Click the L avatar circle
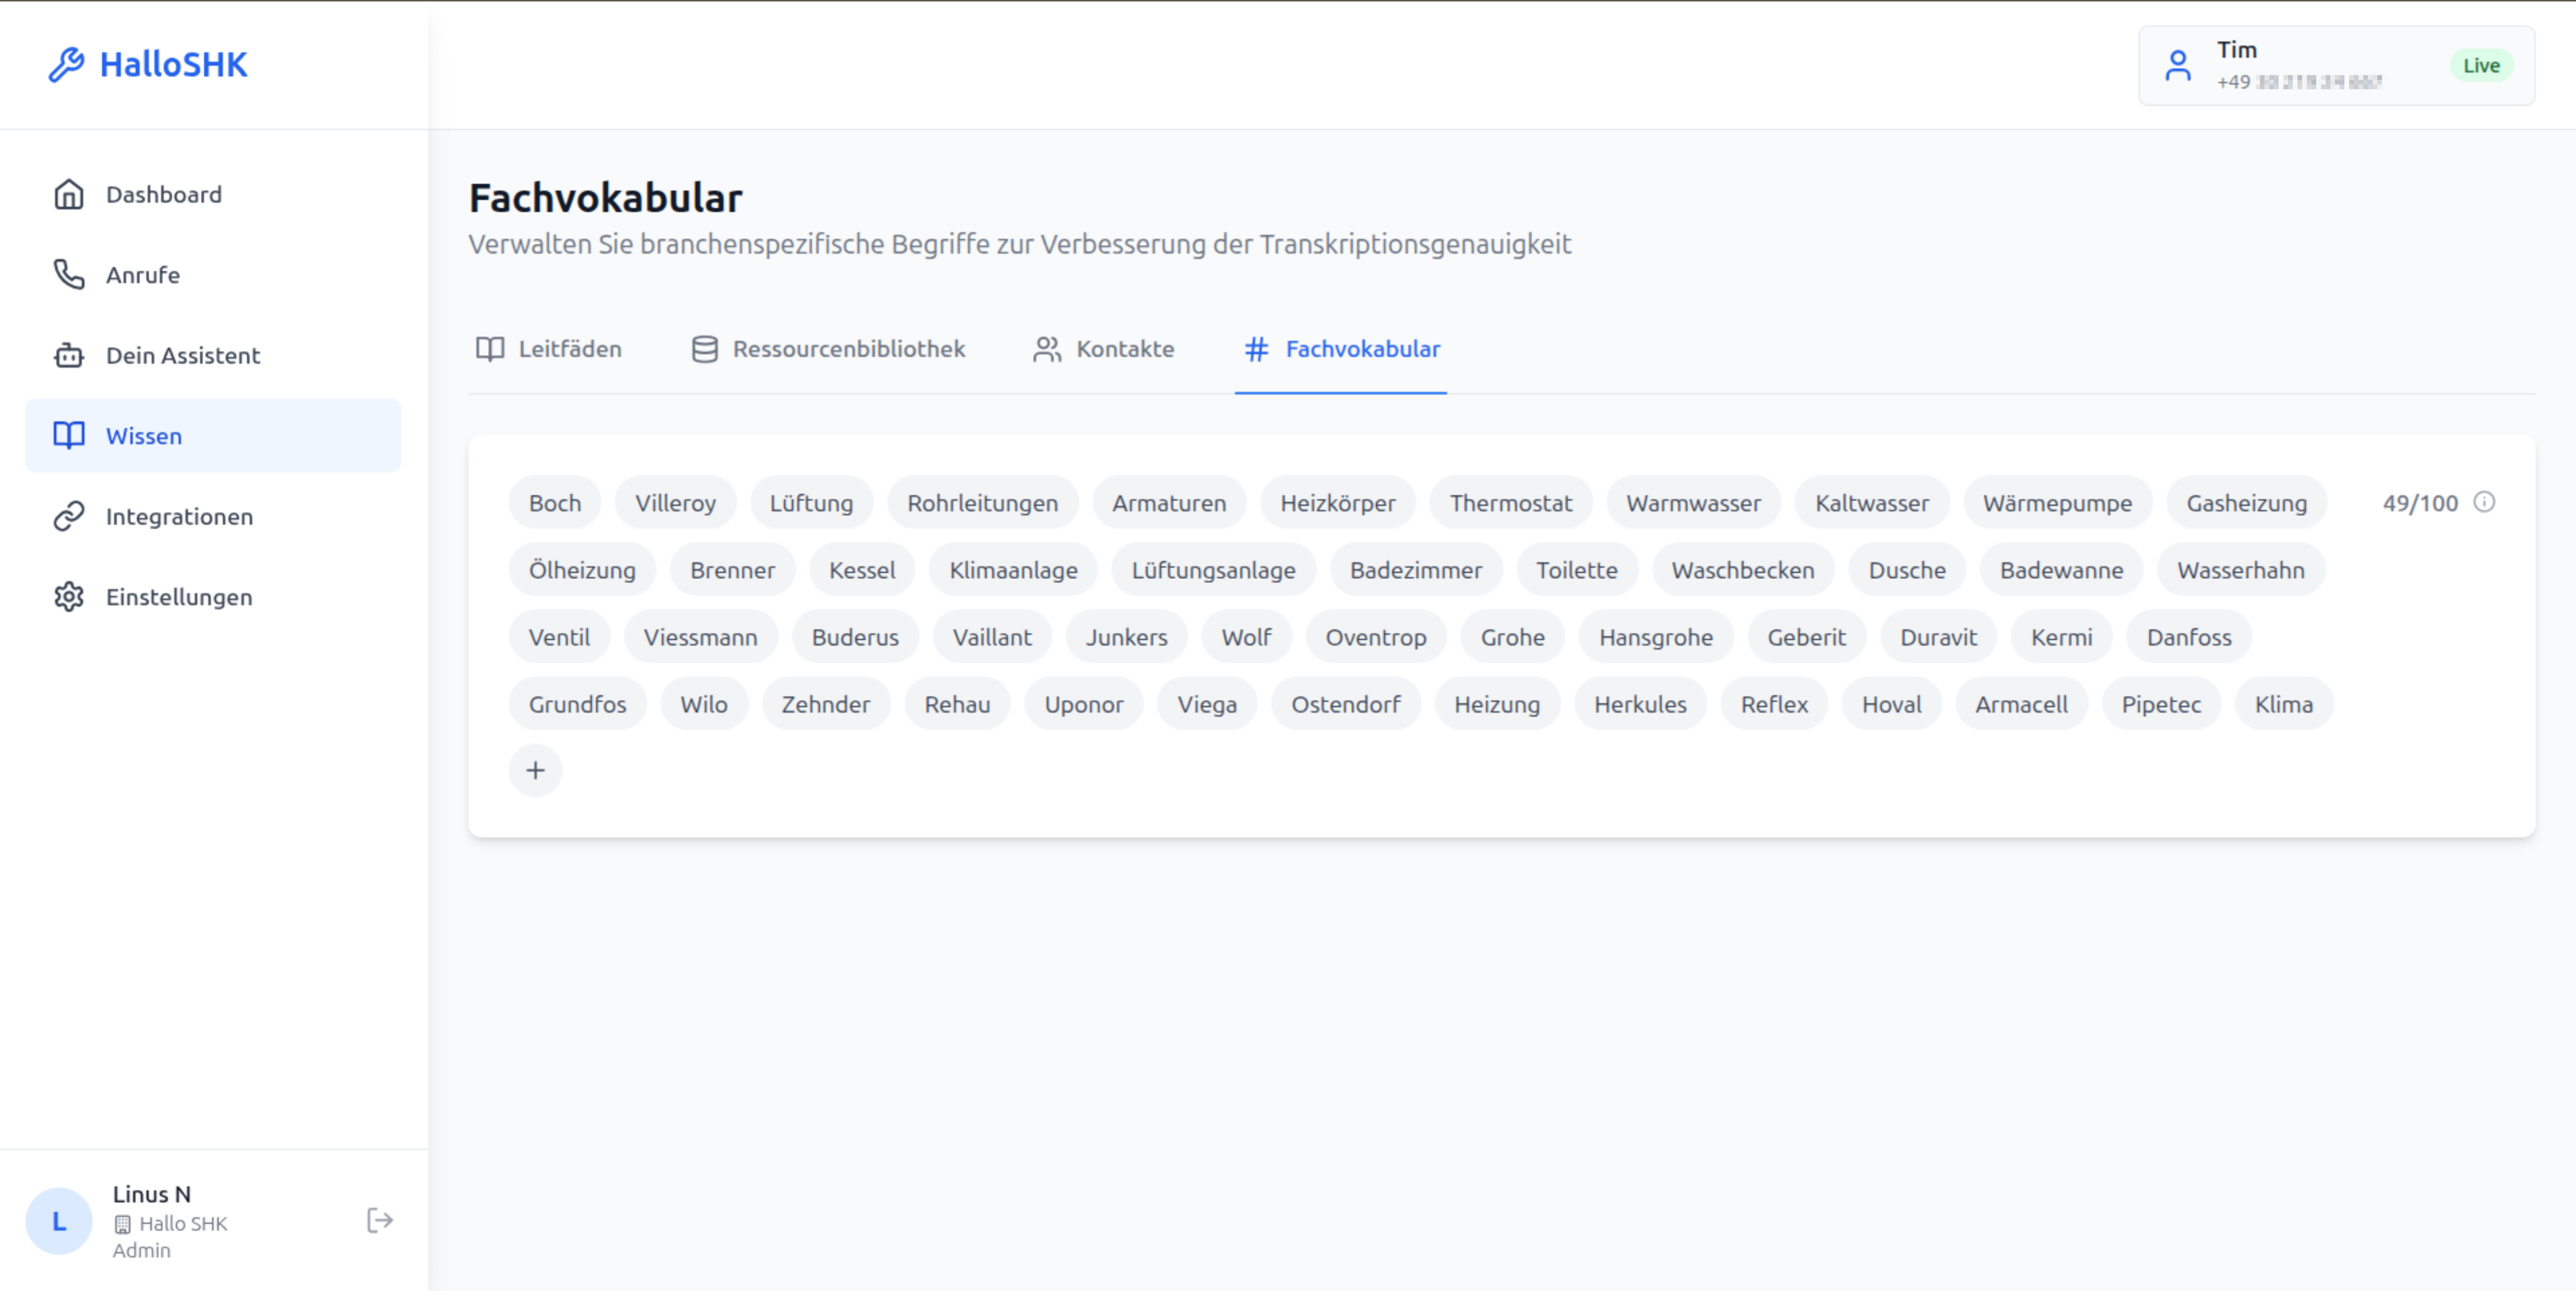 click(x=59, y=1221)
